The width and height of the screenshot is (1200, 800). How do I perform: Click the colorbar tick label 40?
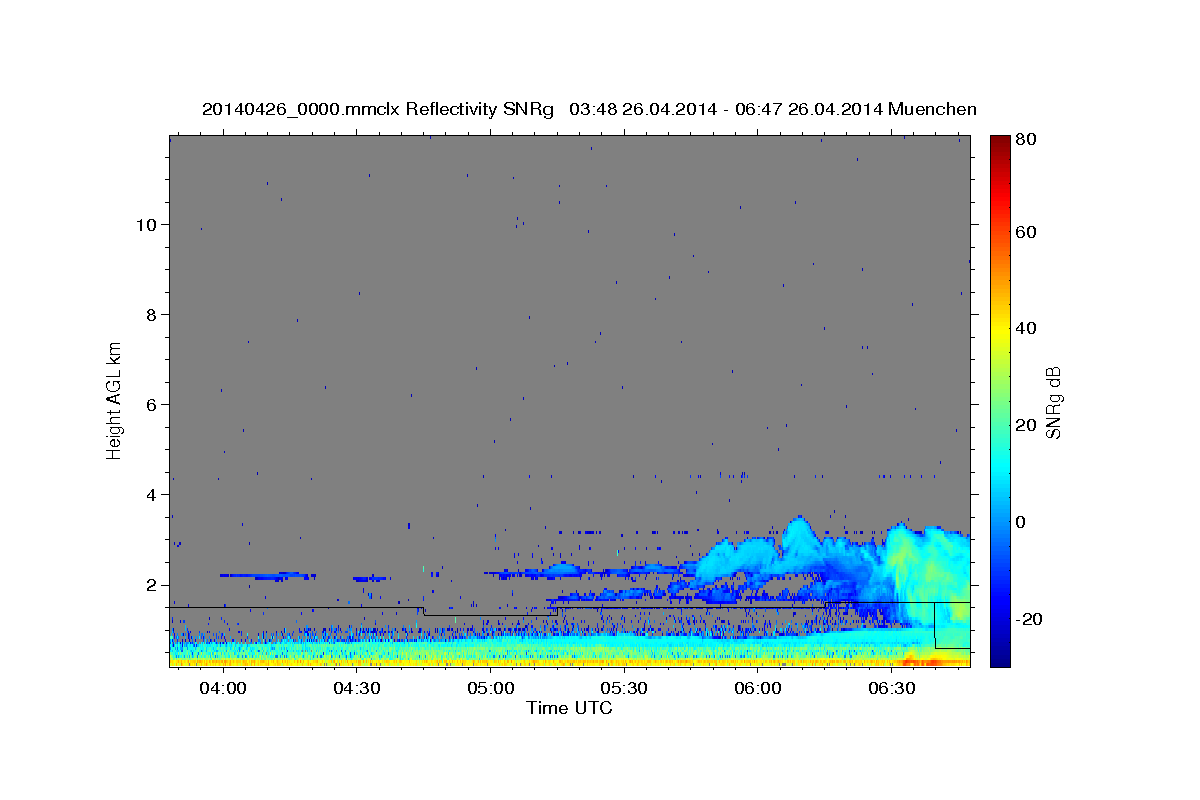click(x=1025, y=328)
